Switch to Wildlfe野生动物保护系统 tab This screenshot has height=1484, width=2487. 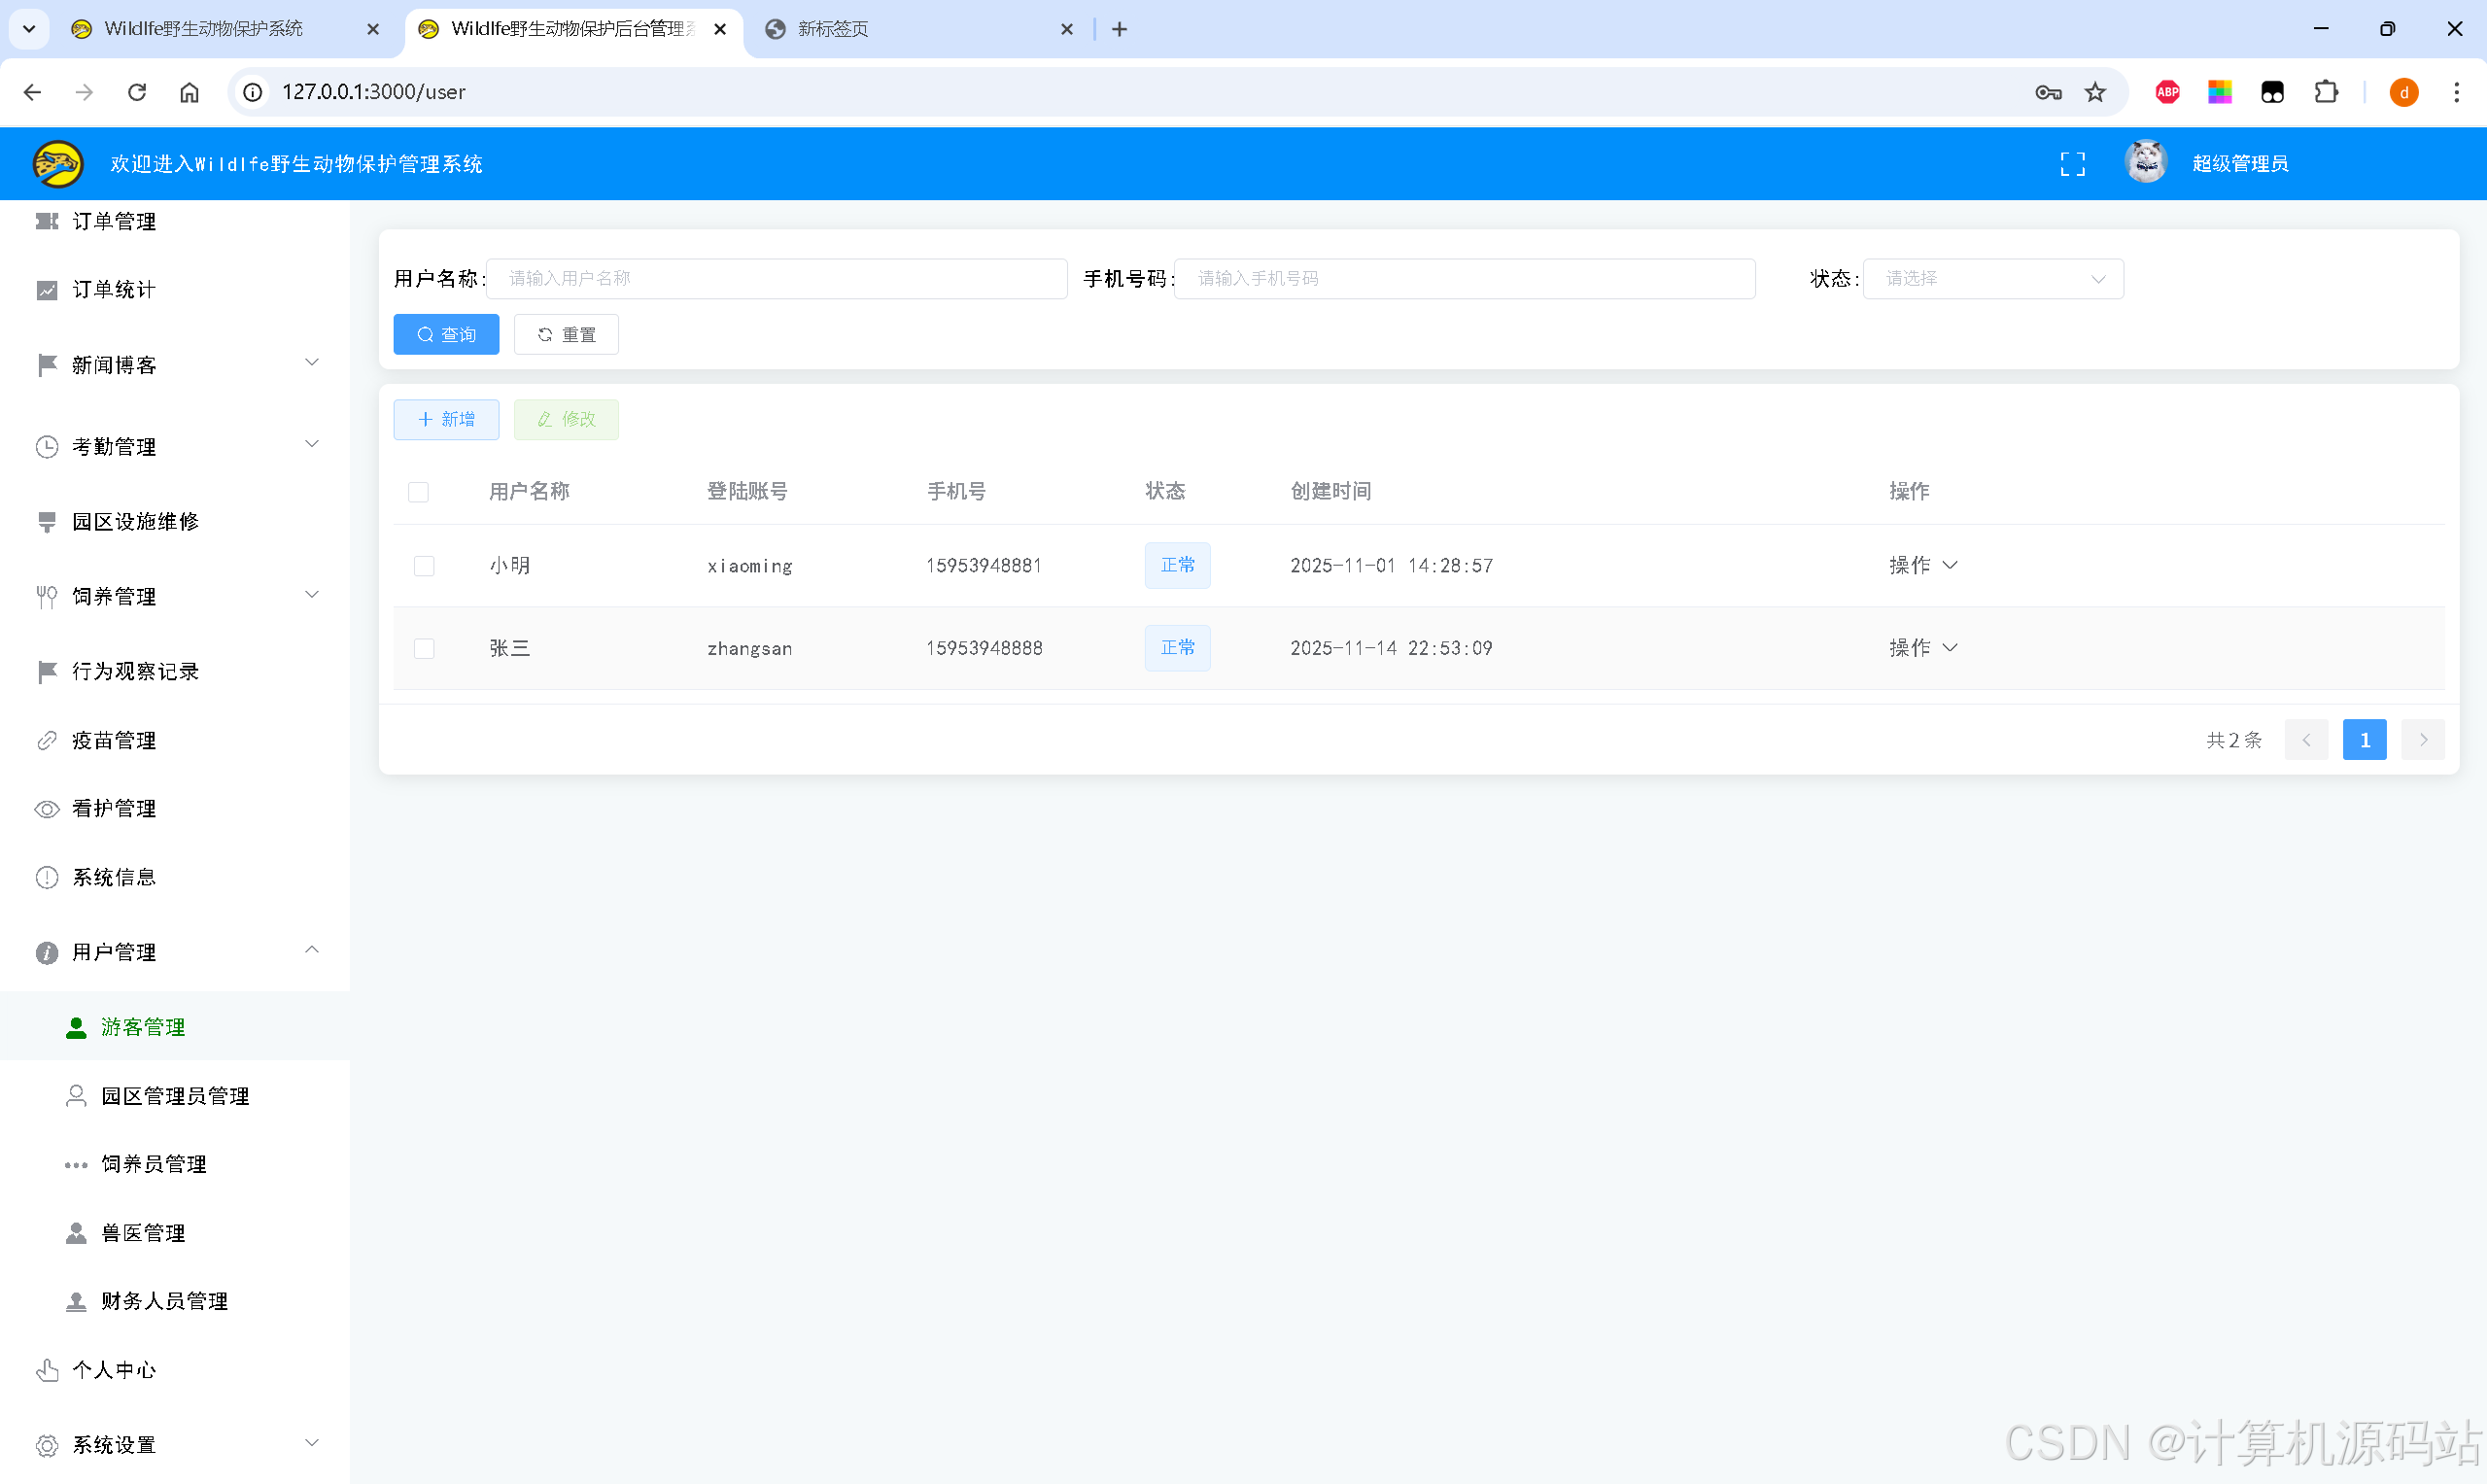(225, 29)
